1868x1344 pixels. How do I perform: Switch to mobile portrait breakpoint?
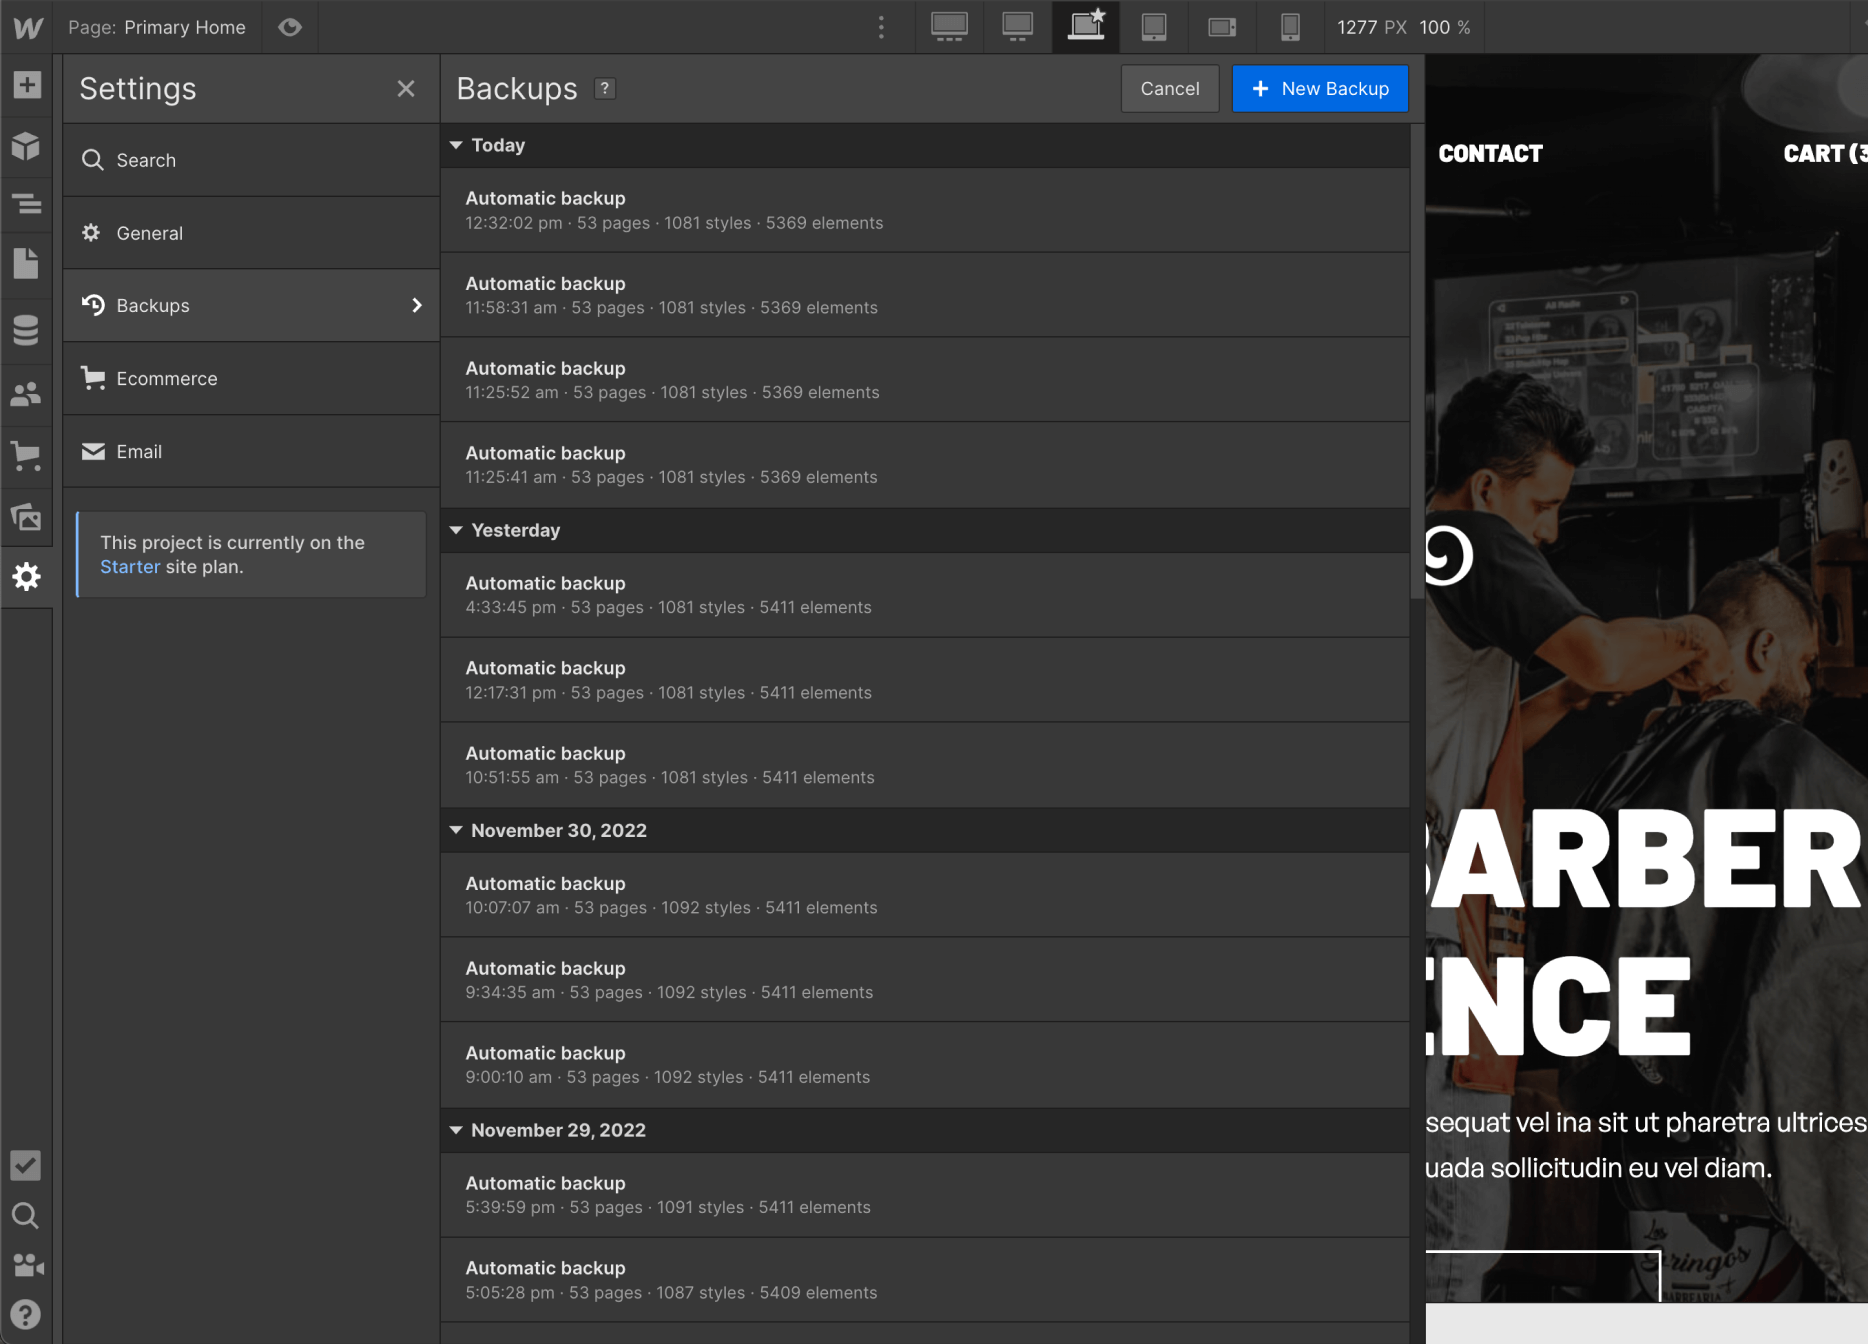tap(1290, 27)
